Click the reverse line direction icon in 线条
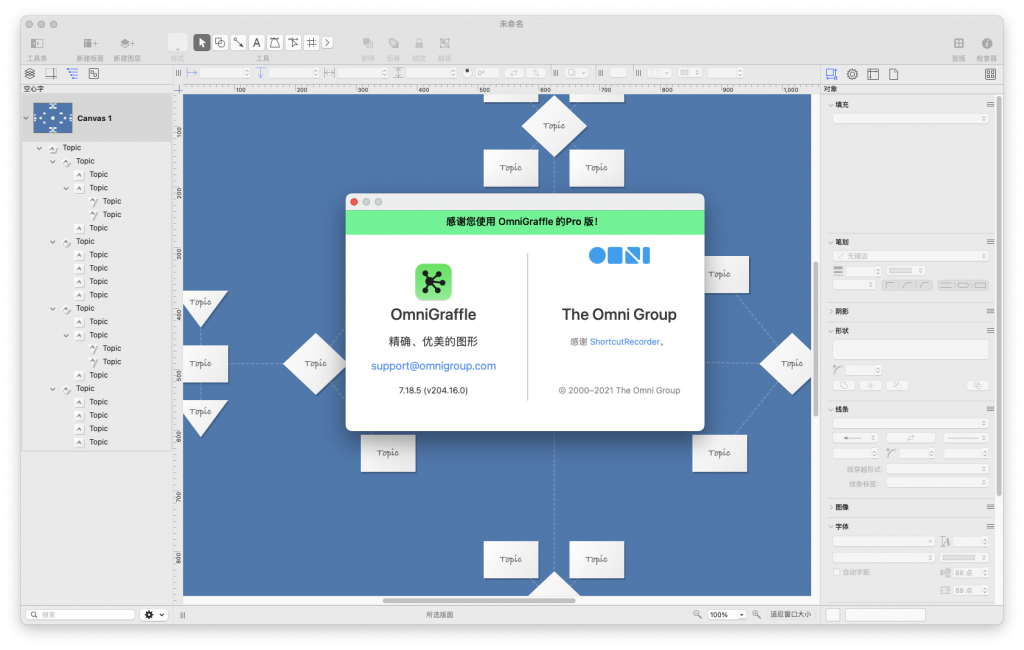The width and height of the screenshot is (1024, 650). pyautogui.click(x=910, y=438)
